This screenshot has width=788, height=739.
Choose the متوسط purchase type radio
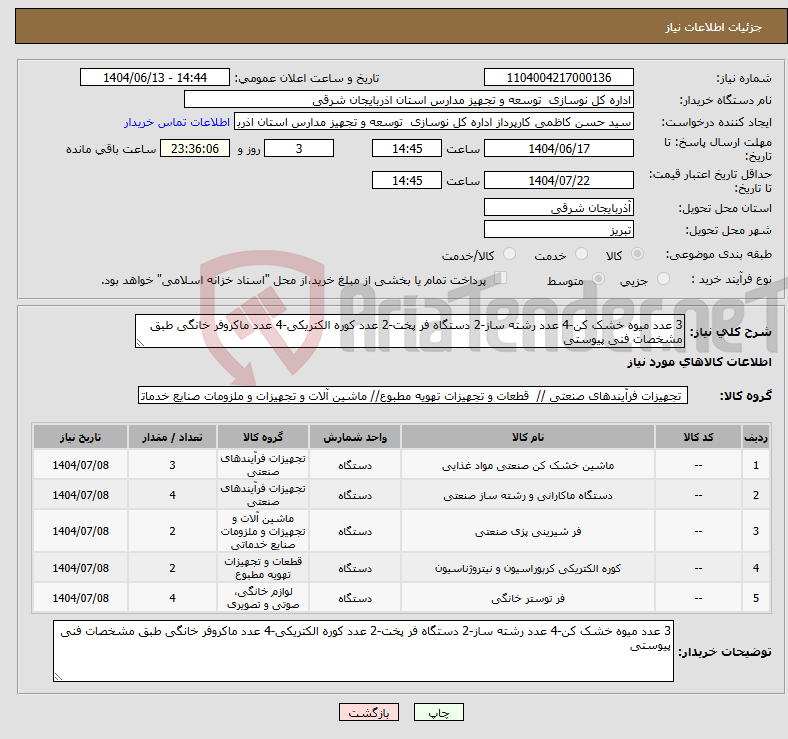[598, 279]
